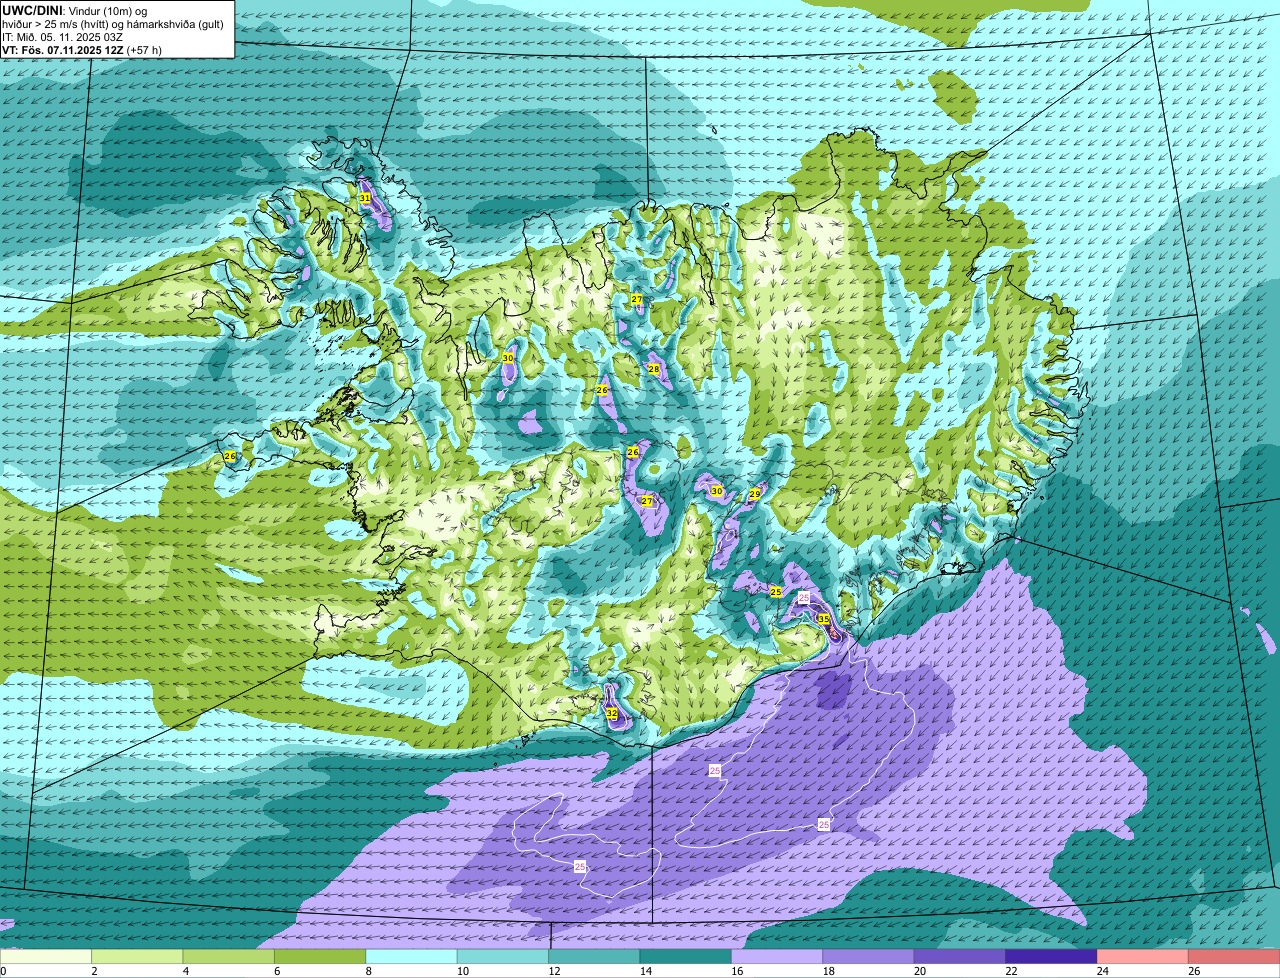1280x978 pixels.
Task: Pick the 20–22 m/s violet legend swatch
Action: tap(960, 956)
